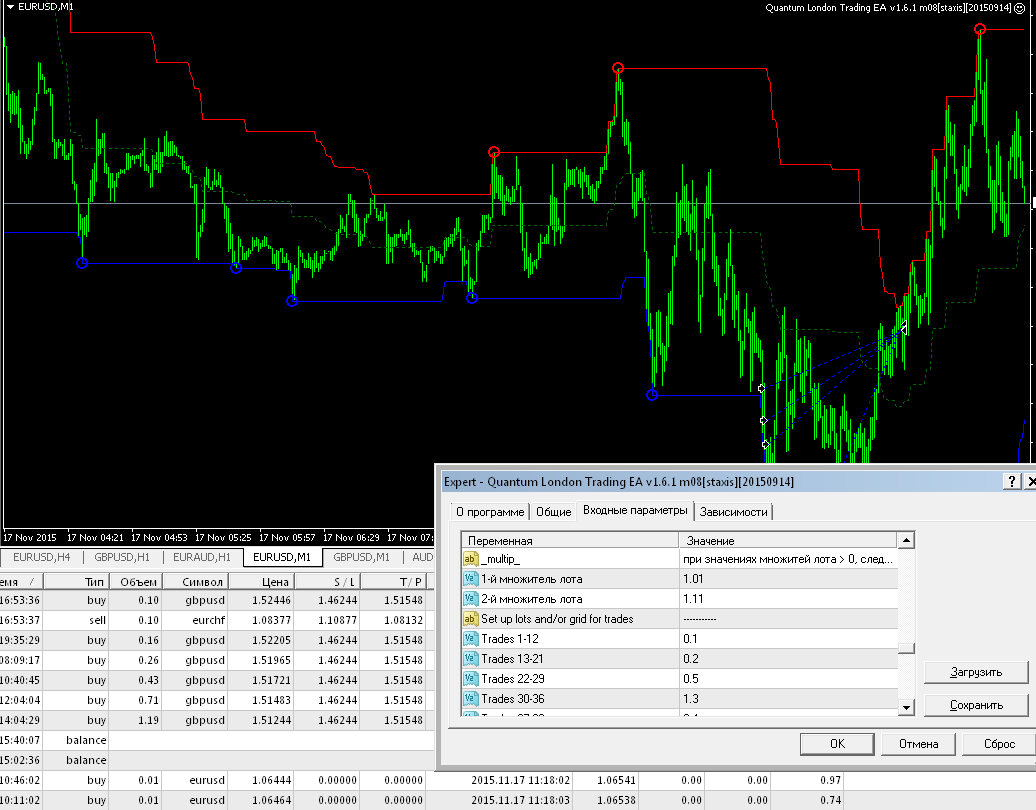This screenshot has width=1036, height=810.
Task: Click parameter list scroll down arrow
Action: click(906, 707)
